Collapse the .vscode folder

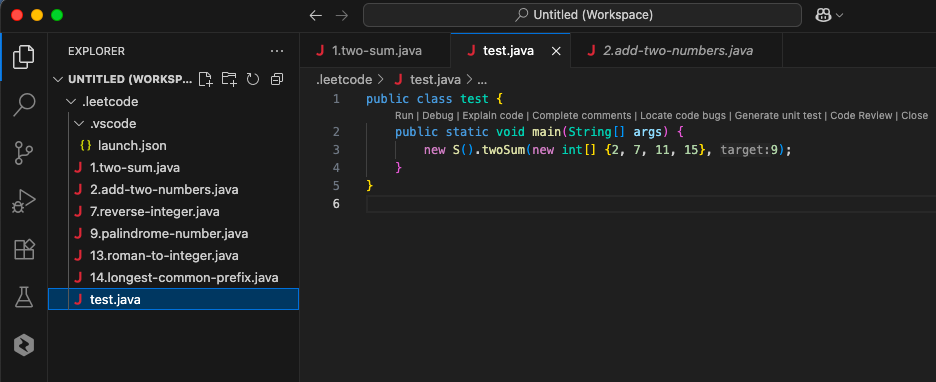click(x=79, y=124)
